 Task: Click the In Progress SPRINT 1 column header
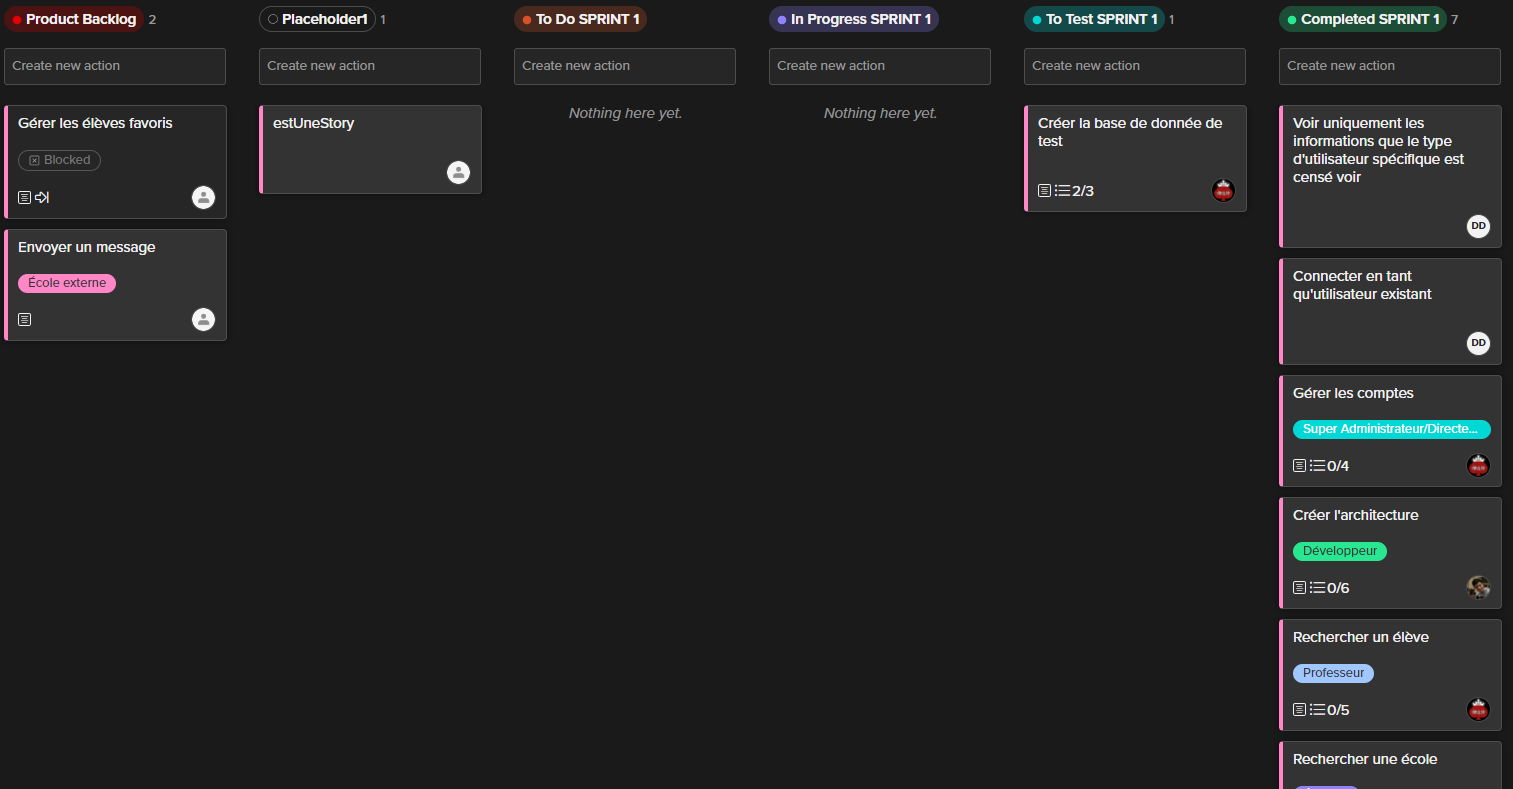point(853,19)
